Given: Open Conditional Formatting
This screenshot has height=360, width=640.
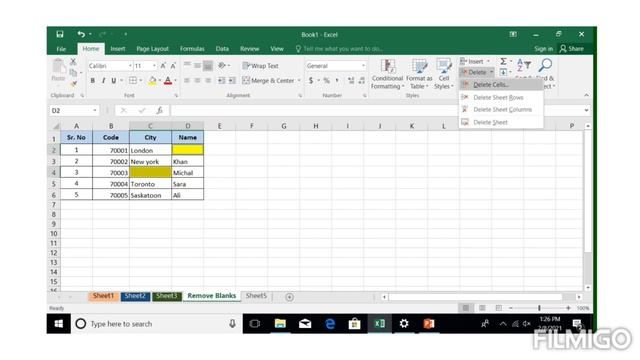Looking at the screenshot, I should pos(387,74).
